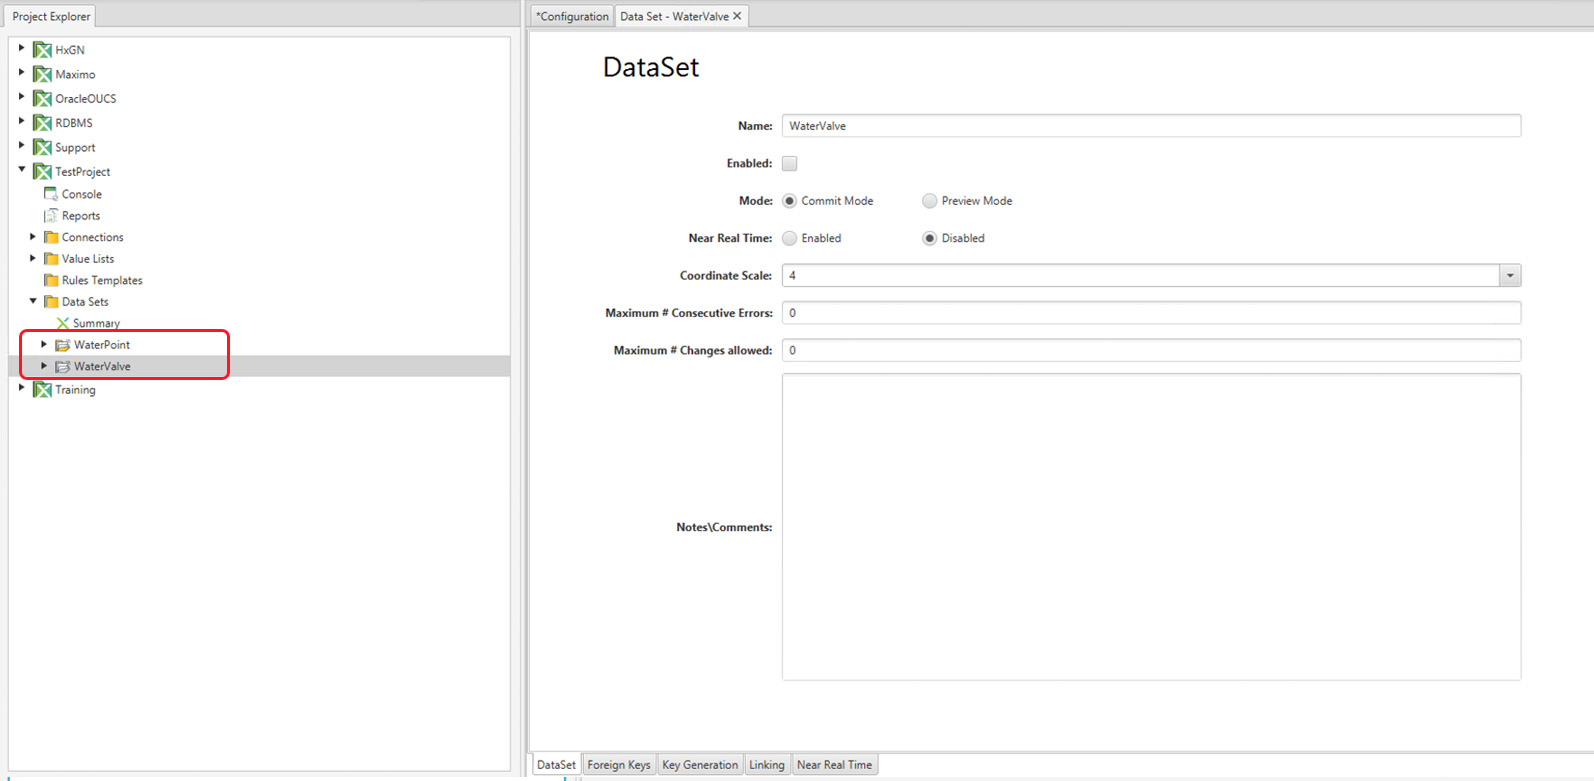
Task: Click the HxGN project icon
Action: tap(42, 50)
